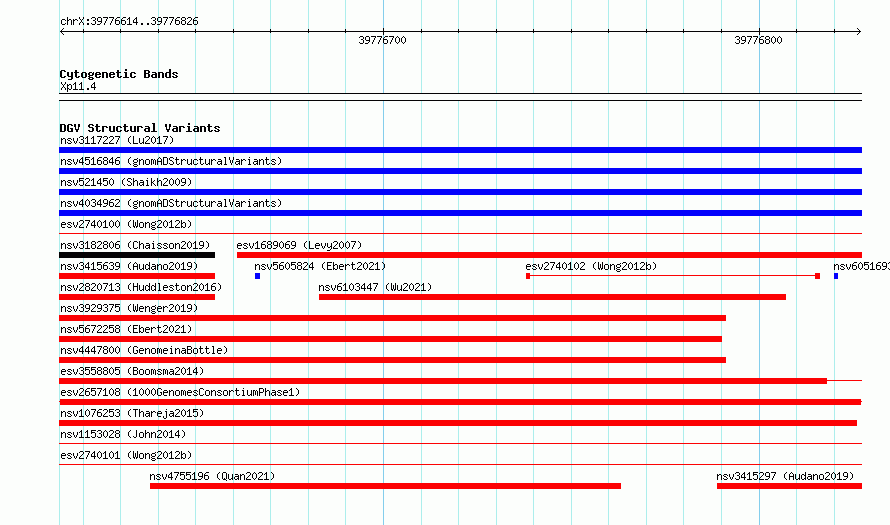
Task: Click esv2740100 (Wong2012b) variant label
Action: coord(126,224)
